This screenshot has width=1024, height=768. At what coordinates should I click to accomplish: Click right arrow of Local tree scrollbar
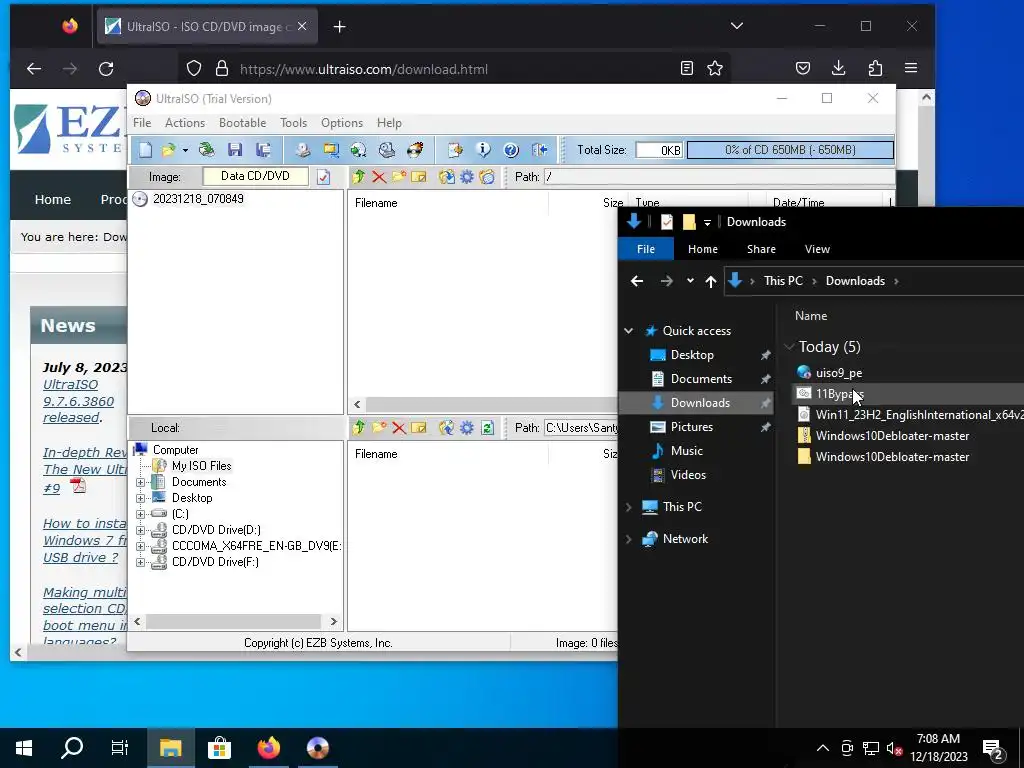click(x=334, y=622)
